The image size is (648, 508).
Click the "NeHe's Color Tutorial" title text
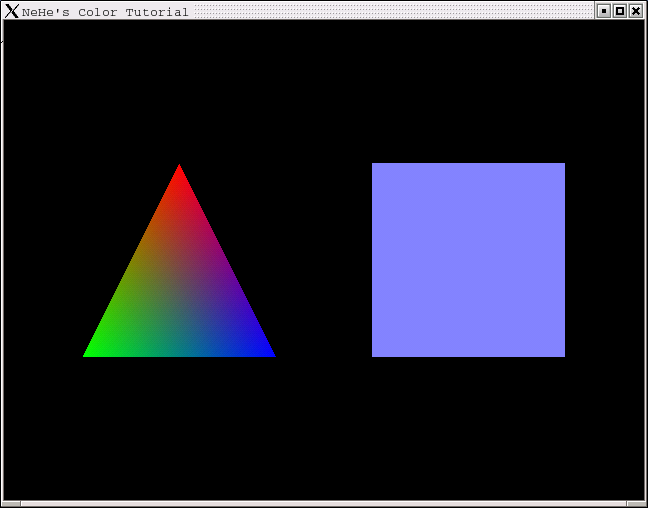(x=105, y=12)
